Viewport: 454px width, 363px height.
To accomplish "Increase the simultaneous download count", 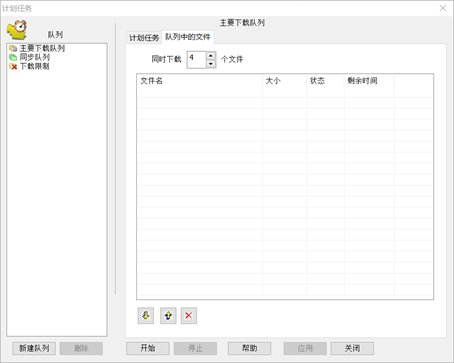I will (x=211, y=56).
